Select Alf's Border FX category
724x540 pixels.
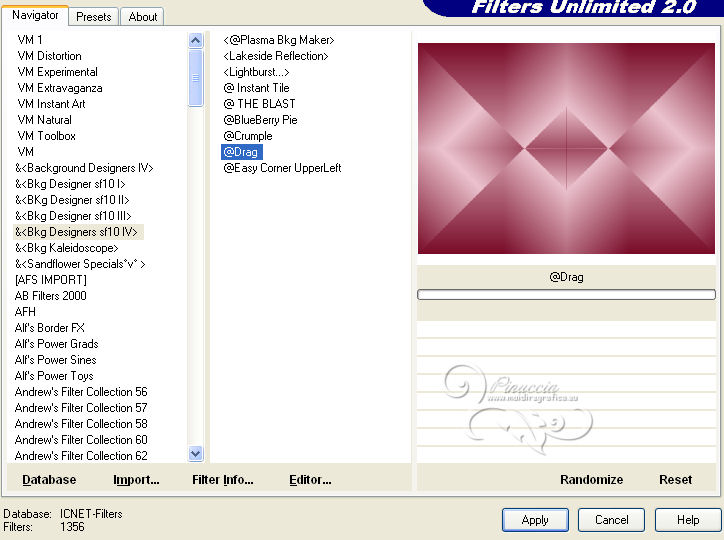[50, 328]
